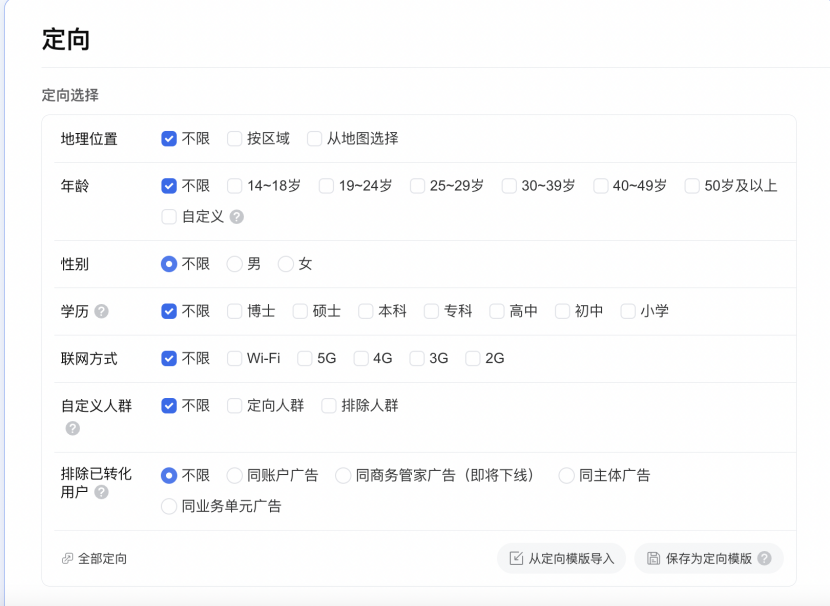
Task: Check the 按区域 location checkbox
Action: [235, 139]
